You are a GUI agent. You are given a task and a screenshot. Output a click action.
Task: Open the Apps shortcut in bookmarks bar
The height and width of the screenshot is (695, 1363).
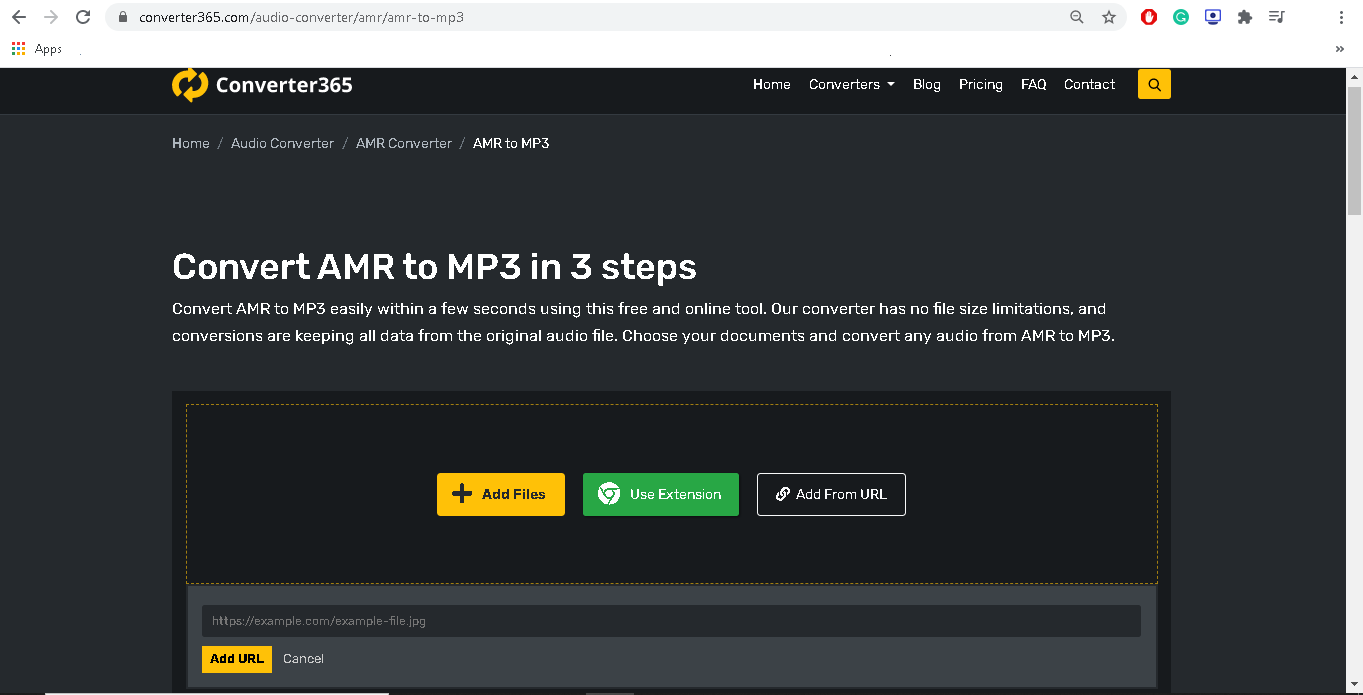[x=37, y=49]
